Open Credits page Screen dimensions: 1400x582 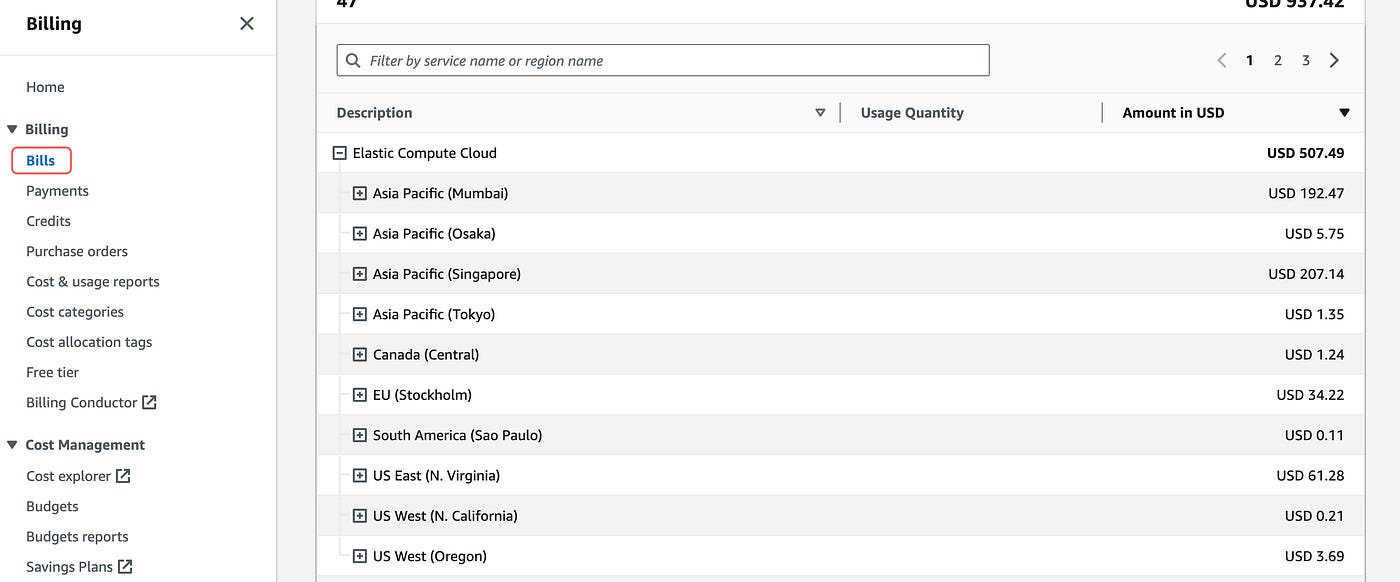click(48, 221)
